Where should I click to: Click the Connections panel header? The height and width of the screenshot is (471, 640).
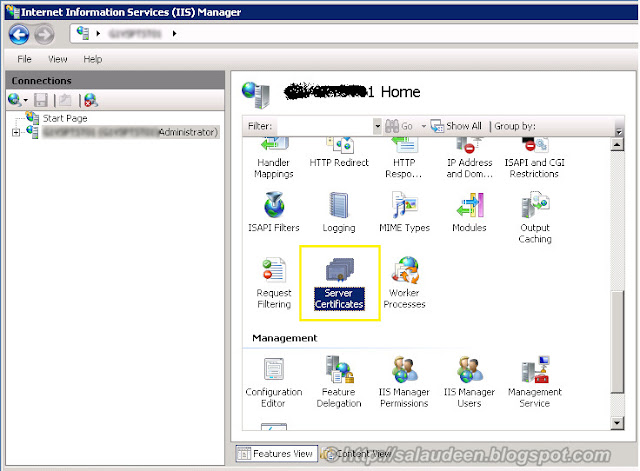[x=115, y=80]
